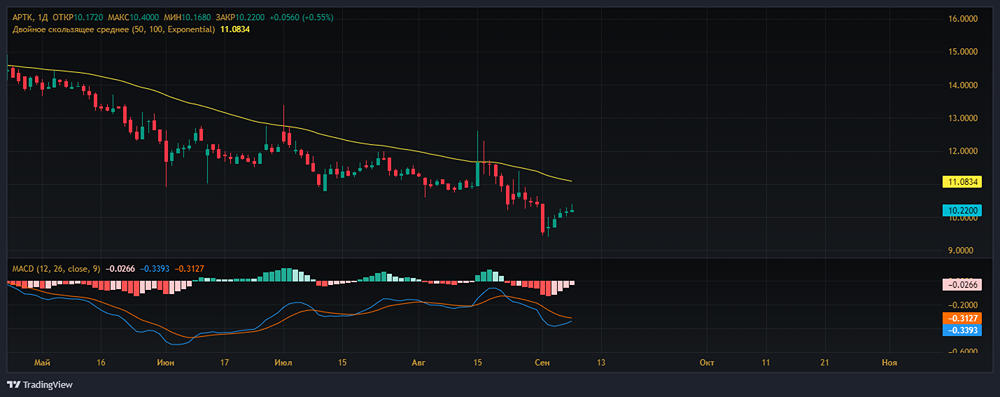Click the TradingView logo
1000x397 pixels.
click(x=39, y=385)
